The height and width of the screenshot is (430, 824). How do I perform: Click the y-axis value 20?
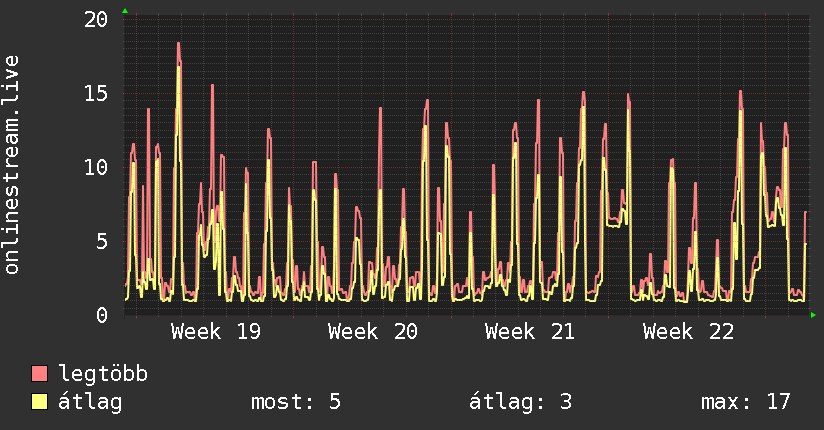[x=96, y=20]
